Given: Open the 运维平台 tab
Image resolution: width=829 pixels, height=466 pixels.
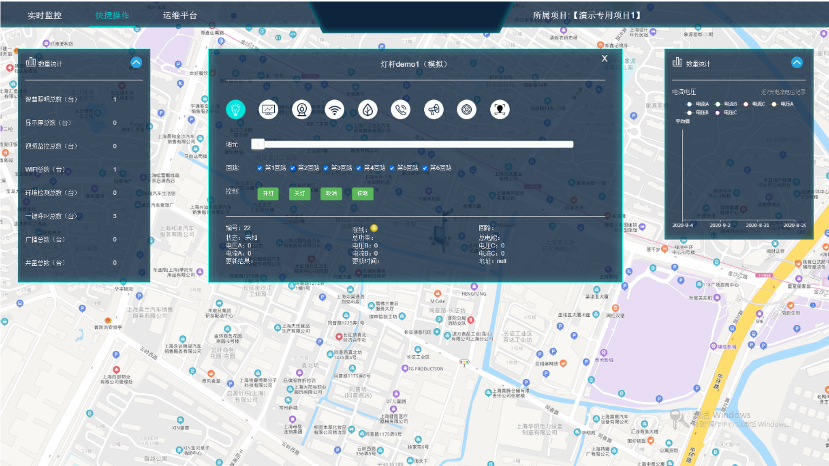Looking at the screenshot, I should point(180,16).
